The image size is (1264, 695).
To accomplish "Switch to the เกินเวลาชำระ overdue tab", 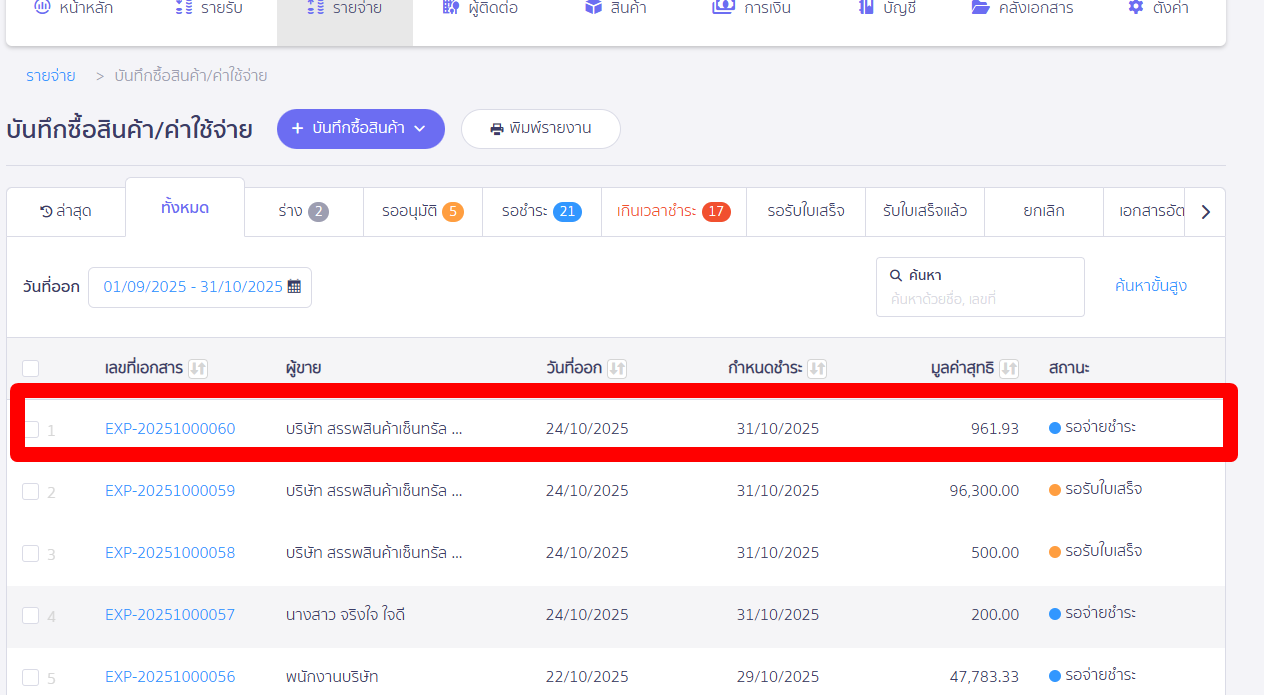I will coord(674,211).
